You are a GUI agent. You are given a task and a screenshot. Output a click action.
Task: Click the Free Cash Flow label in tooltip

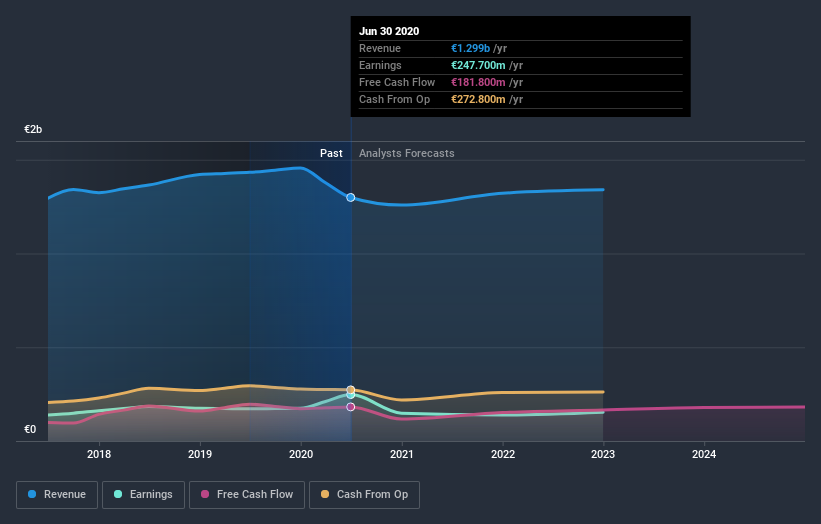point(397,82)
